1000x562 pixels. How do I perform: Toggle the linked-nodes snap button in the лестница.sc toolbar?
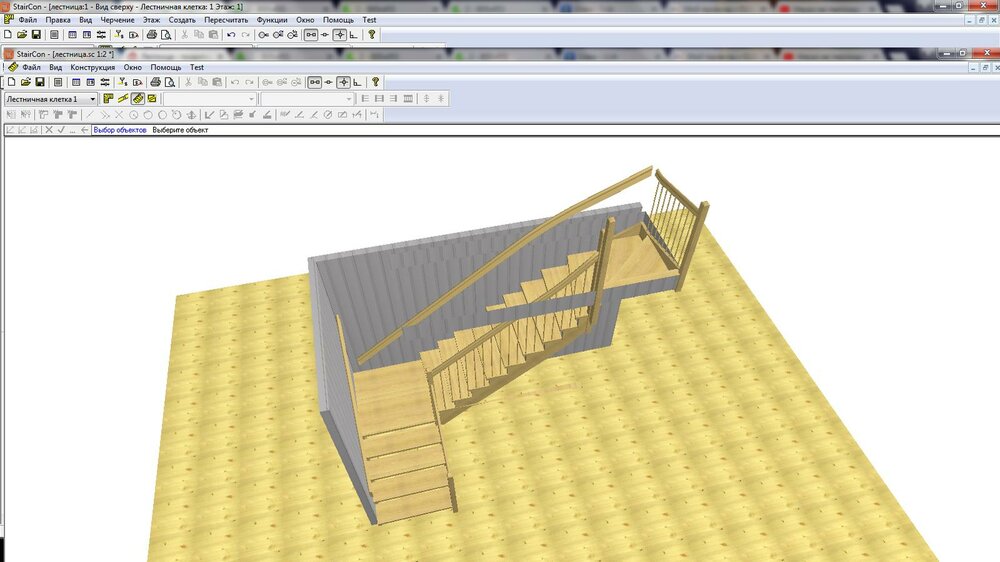pos(314,82)
